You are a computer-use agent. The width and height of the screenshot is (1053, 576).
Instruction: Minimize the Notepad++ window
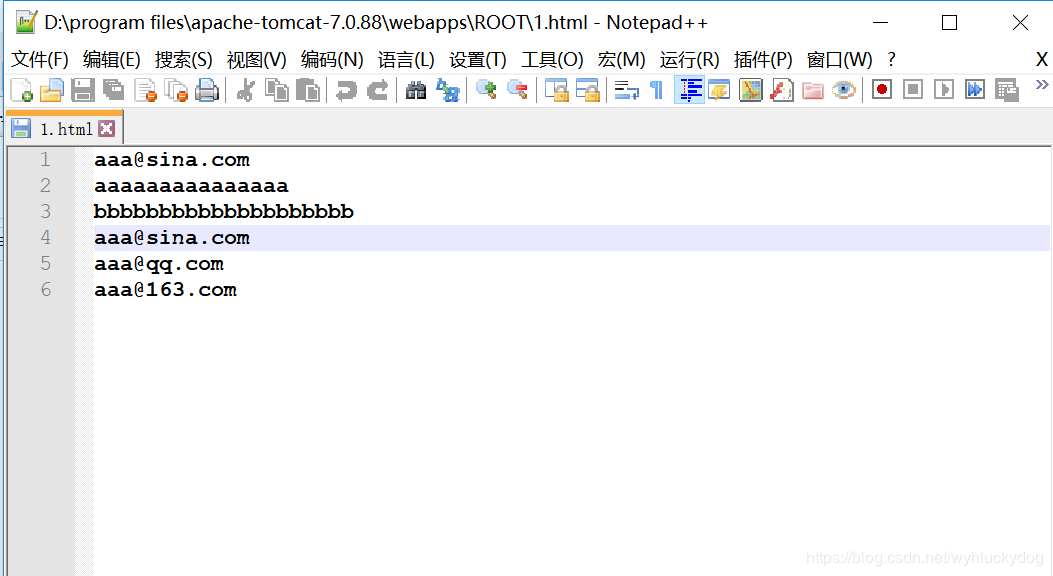[x=880, y=23]
